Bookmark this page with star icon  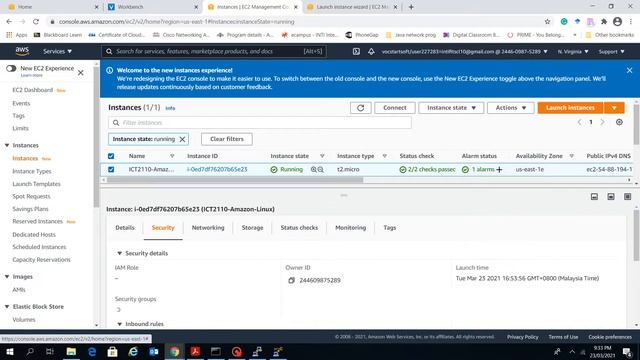coord(547,22)
